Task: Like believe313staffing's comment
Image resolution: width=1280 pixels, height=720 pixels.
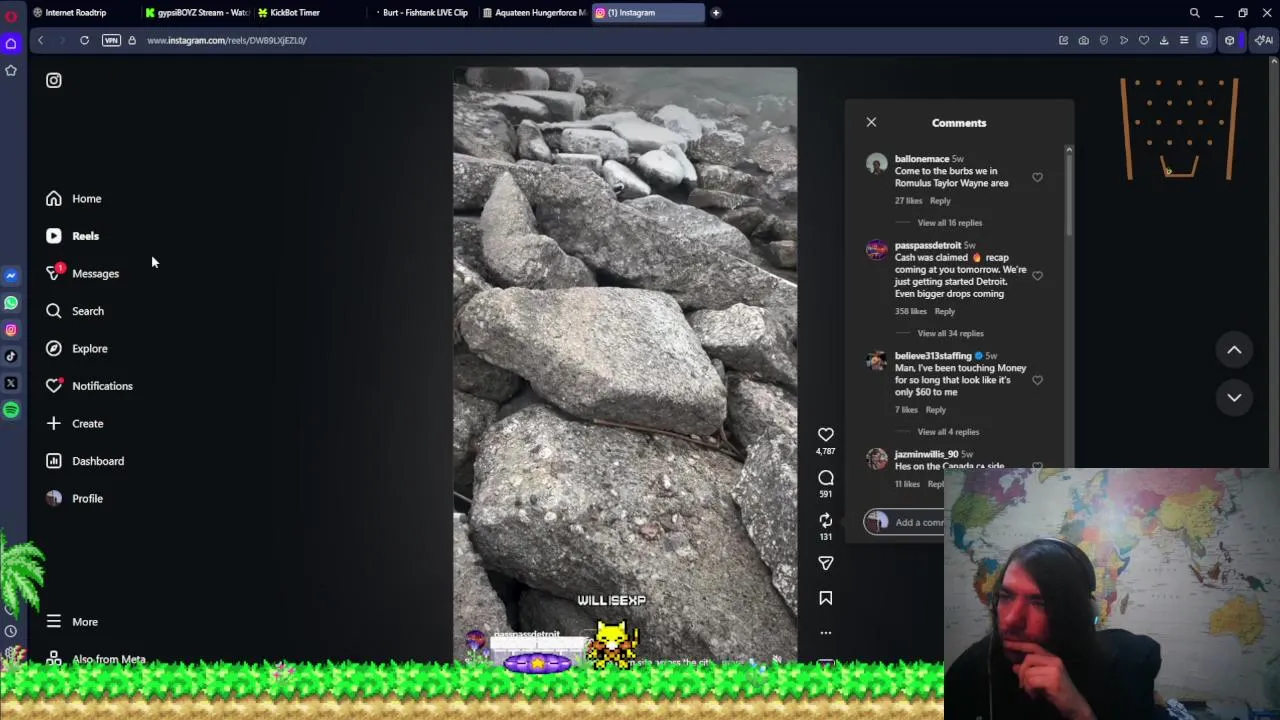Action: (x=1037, y=380)
